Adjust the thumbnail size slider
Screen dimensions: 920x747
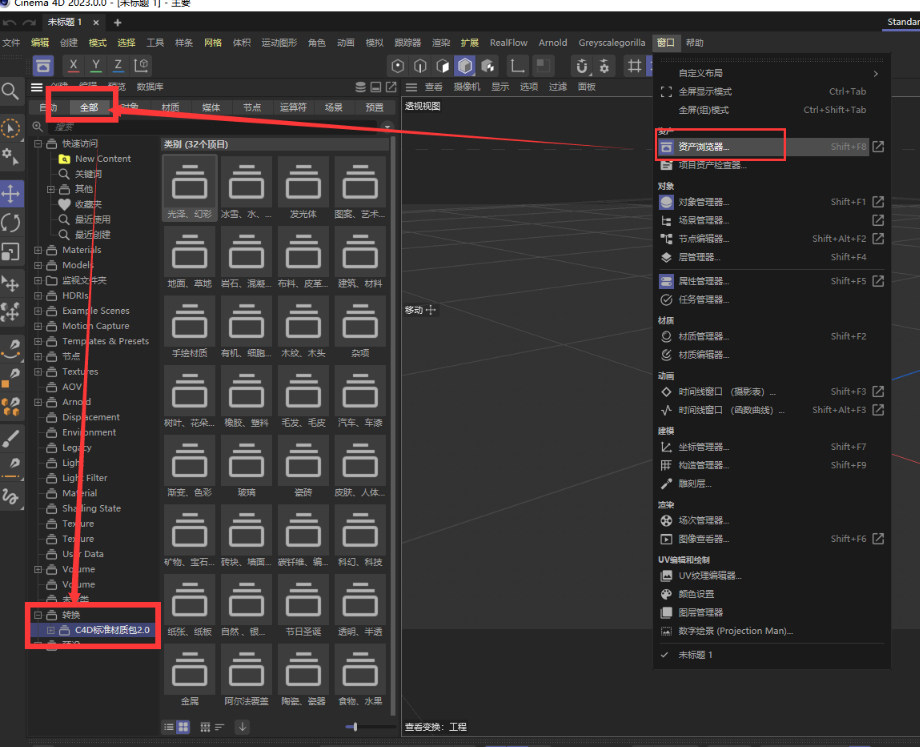click(357, 727)
